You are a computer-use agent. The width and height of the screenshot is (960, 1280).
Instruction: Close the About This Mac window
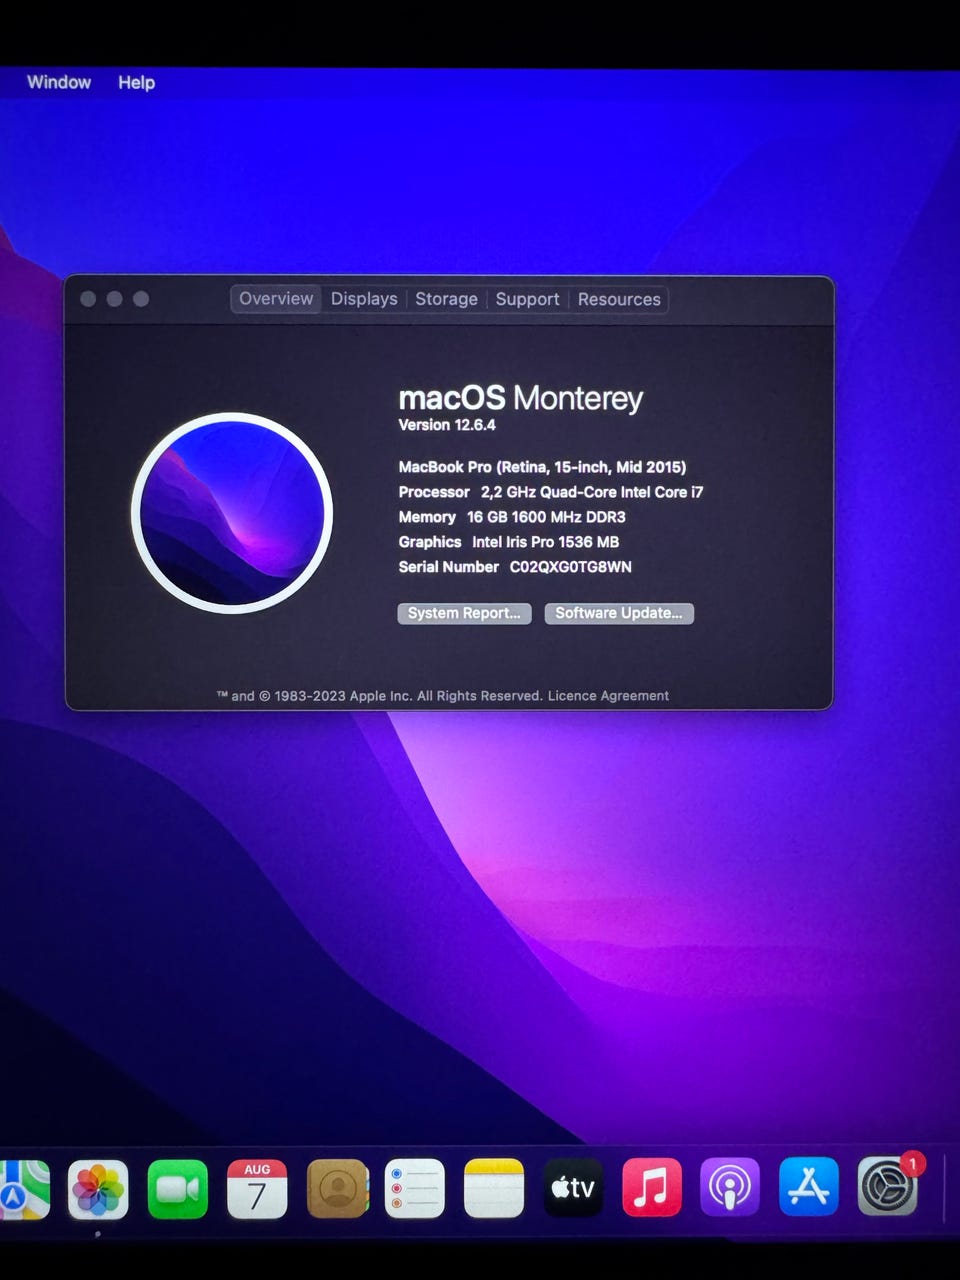[x=88, y=299]
